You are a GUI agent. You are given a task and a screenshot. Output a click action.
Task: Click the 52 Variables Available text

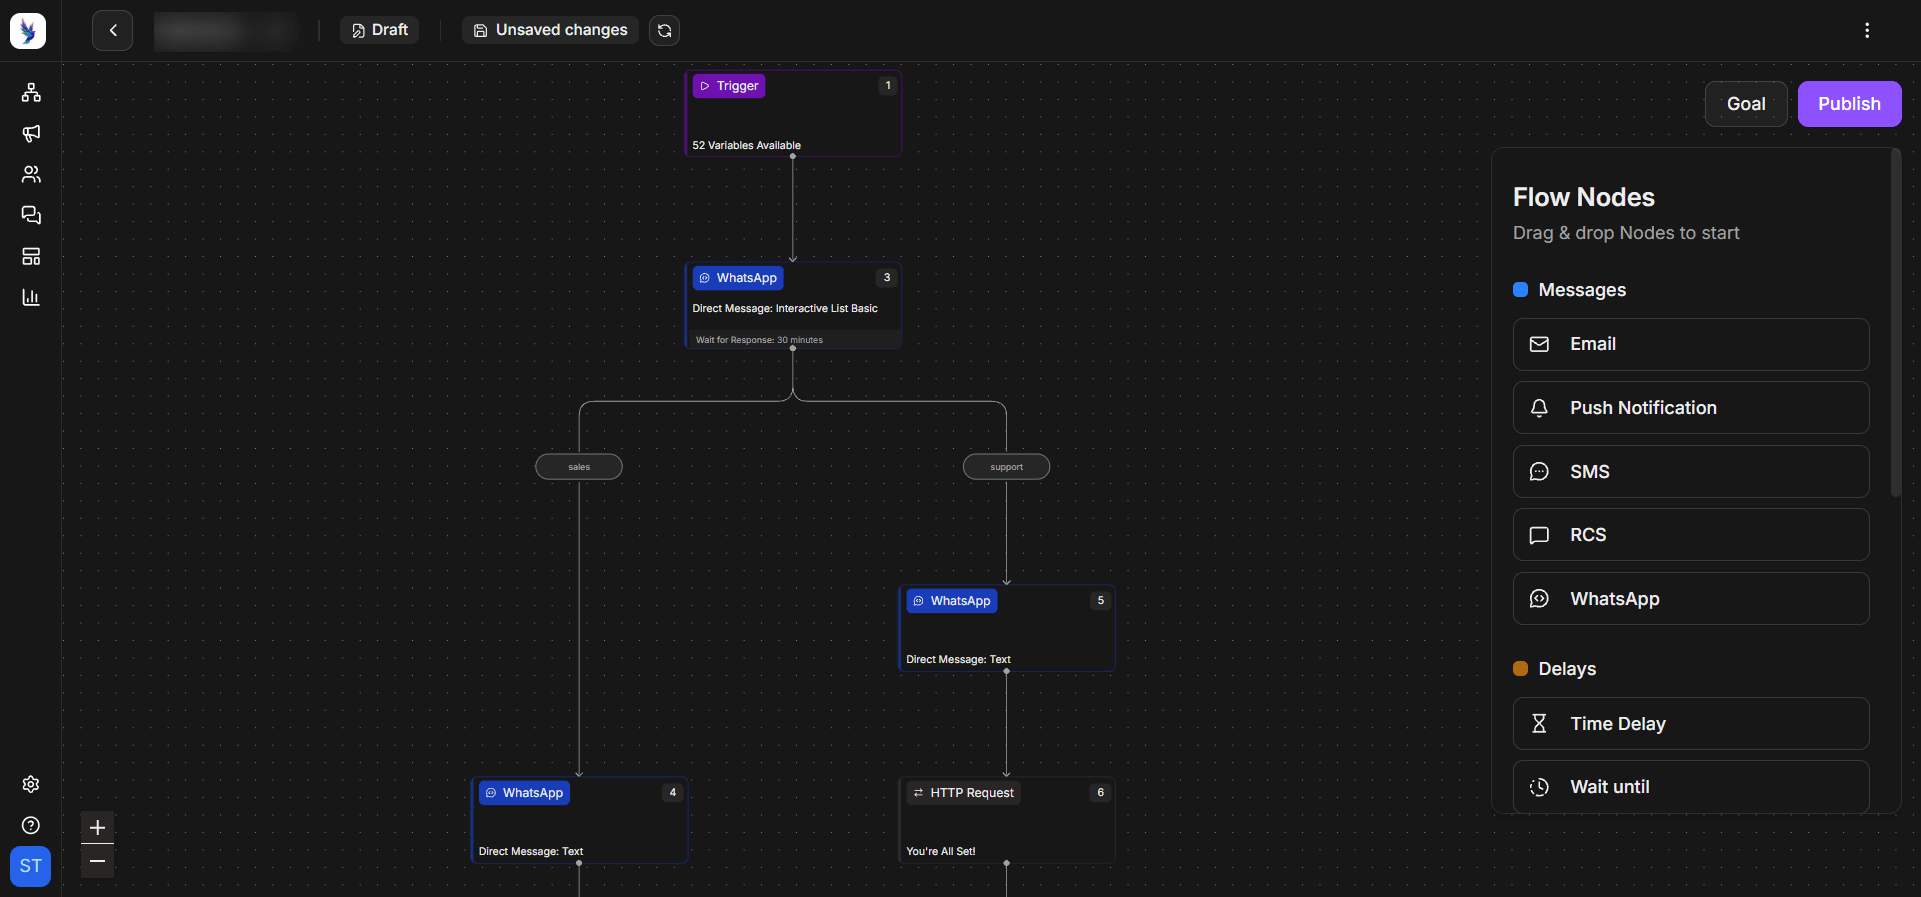click(x=746, y=145)
